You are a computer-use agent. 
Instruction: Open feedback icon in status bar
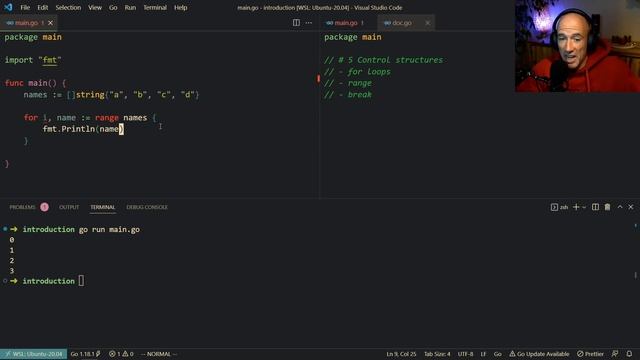615,354
